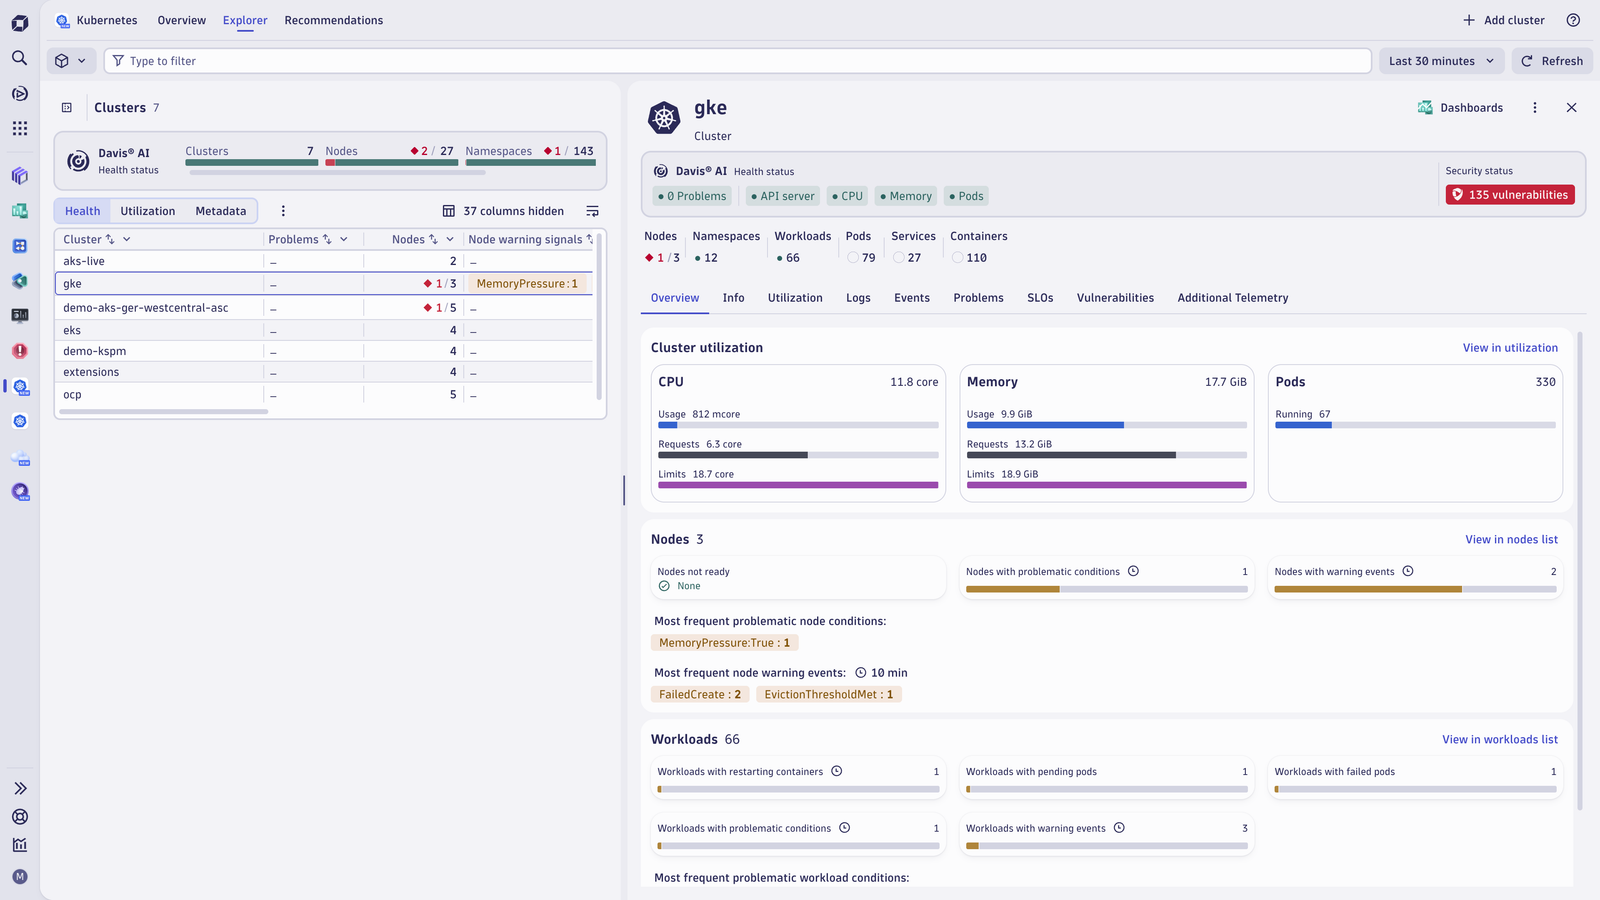
Task: Open three-dot menu beside Metadata
Action: 283,211
